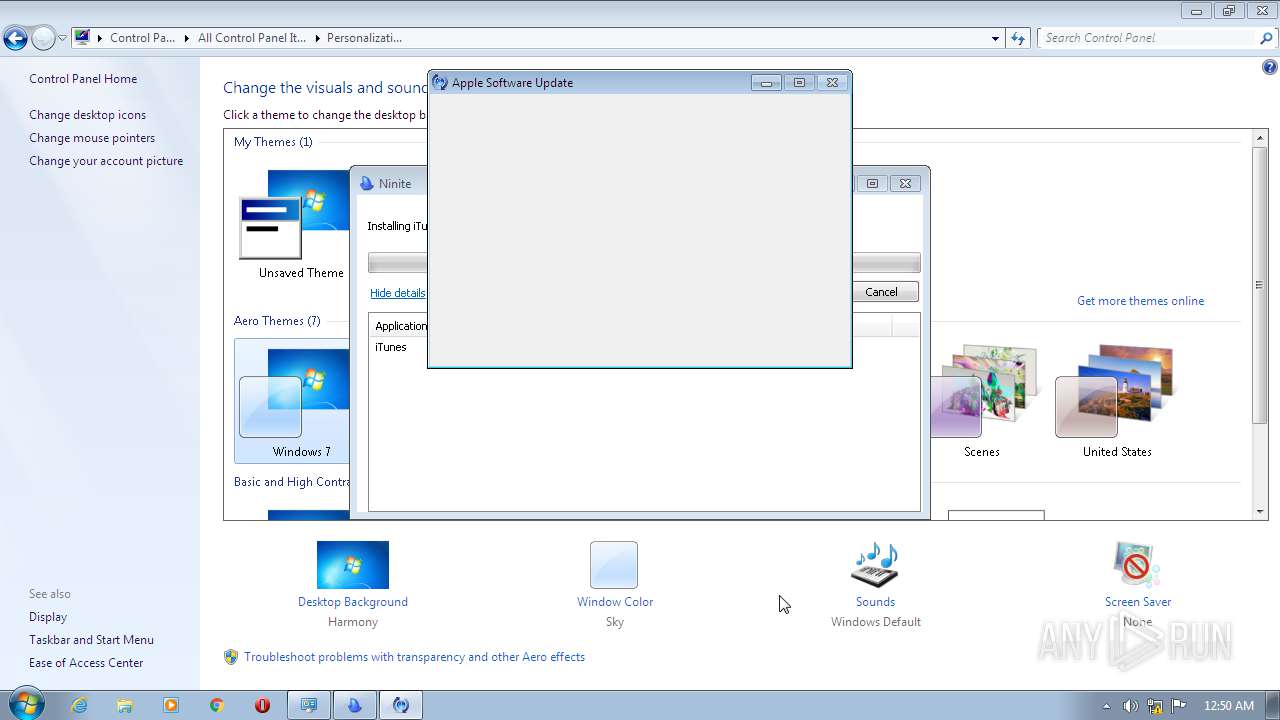Close the Ninite window
Viewport: 1280px width, 720px height.
pyautogui.click(x=905, y=184)
